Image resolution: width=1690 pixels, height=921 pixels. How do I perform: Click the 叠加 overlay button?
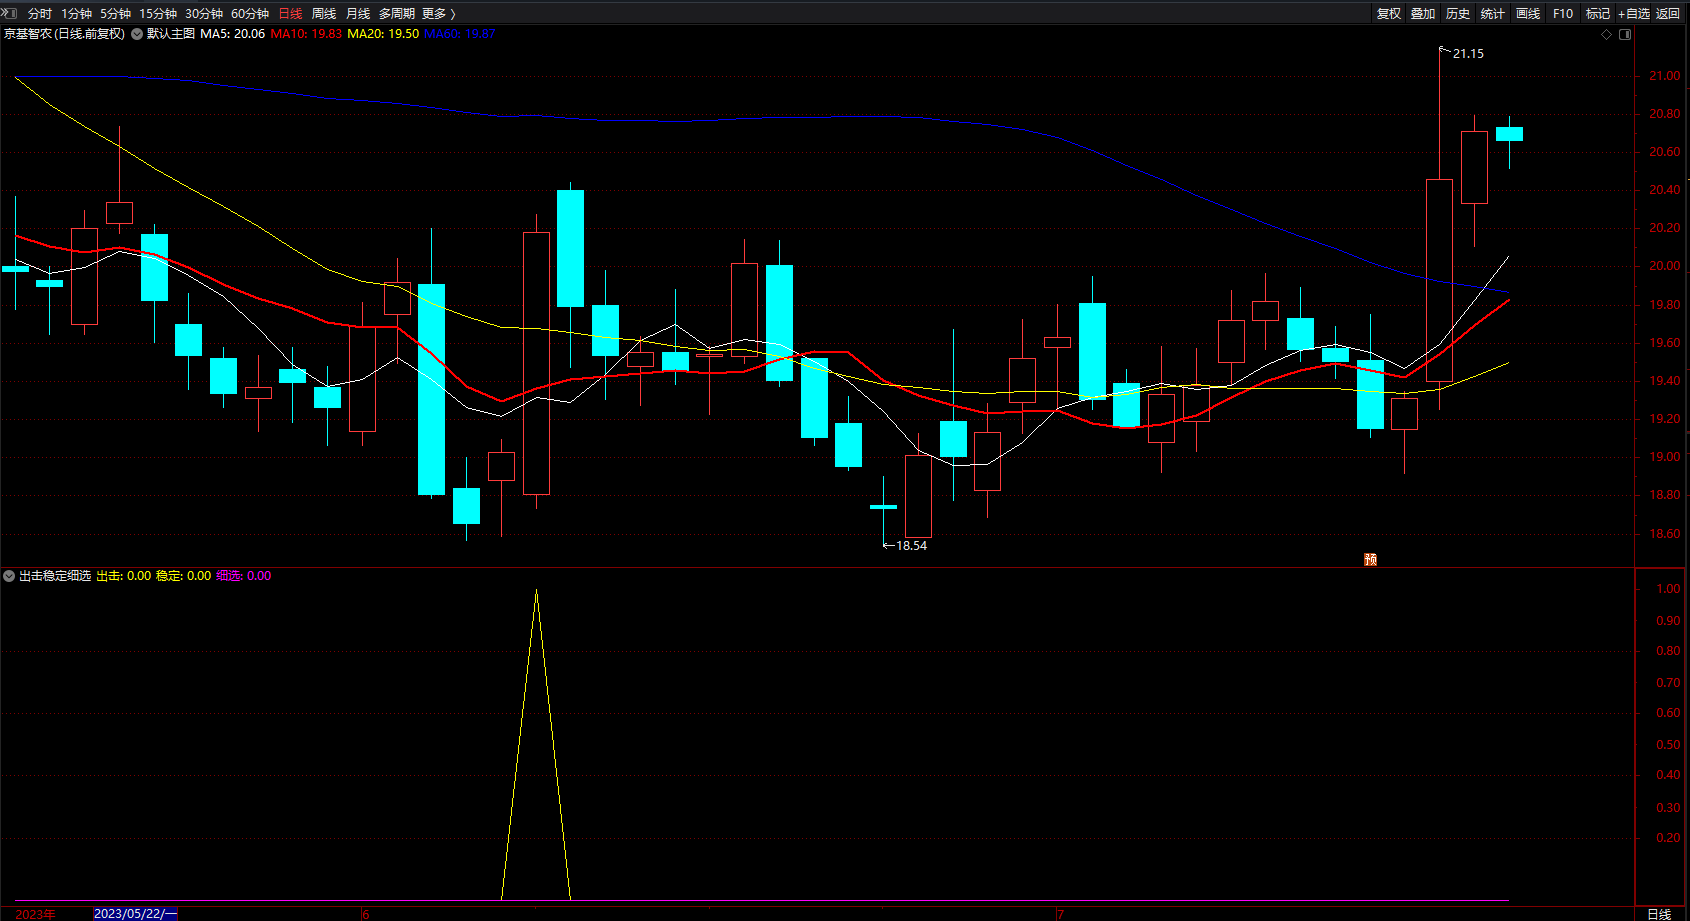tap(1423, 14)
